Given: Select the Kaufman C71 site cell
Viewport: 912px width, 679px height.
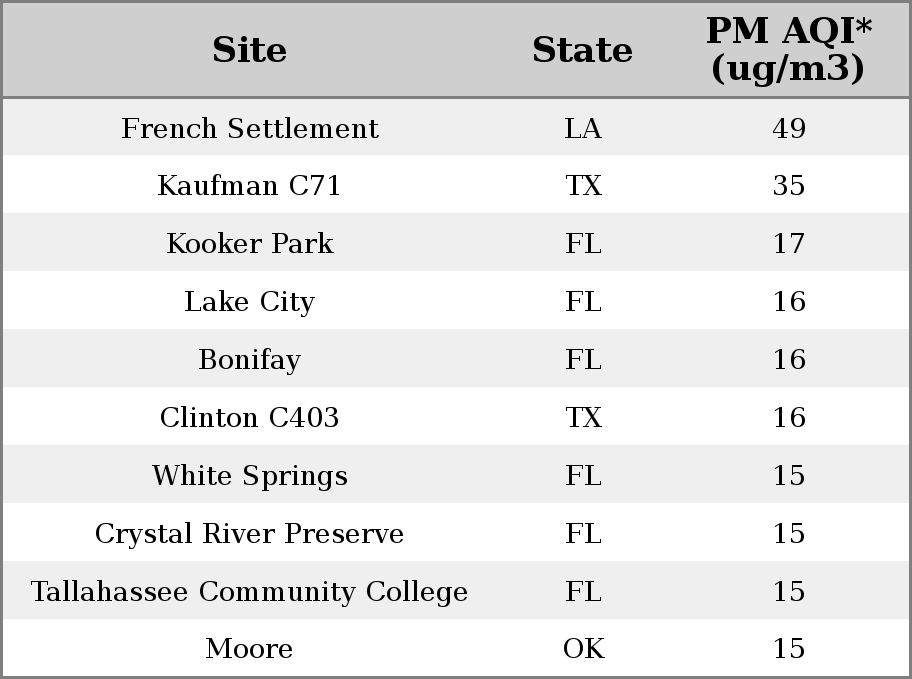Looking at the screenshot, I should click(x=249, y=186).
